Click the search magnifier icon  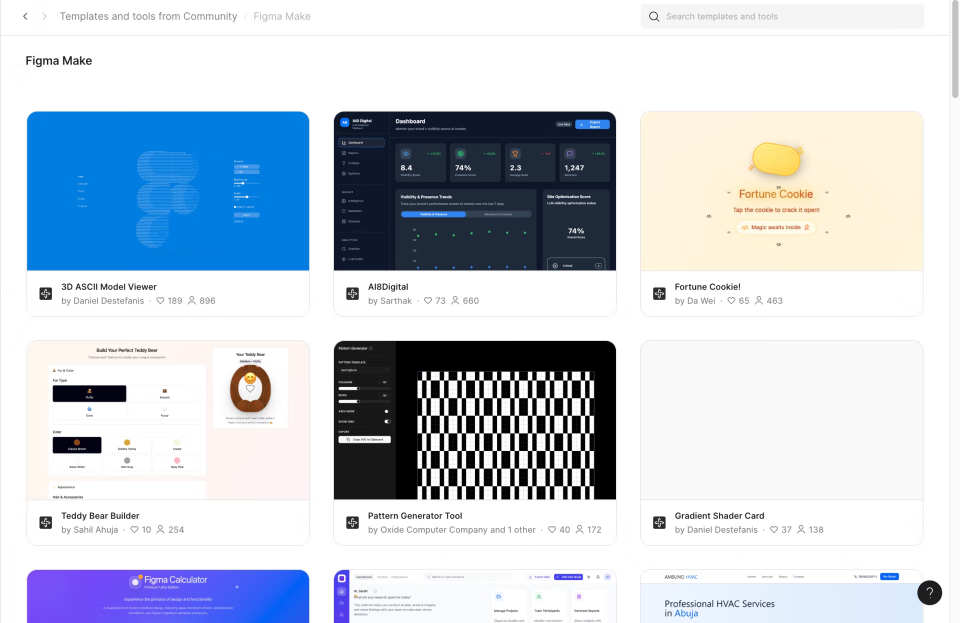(x=654, y=17)
